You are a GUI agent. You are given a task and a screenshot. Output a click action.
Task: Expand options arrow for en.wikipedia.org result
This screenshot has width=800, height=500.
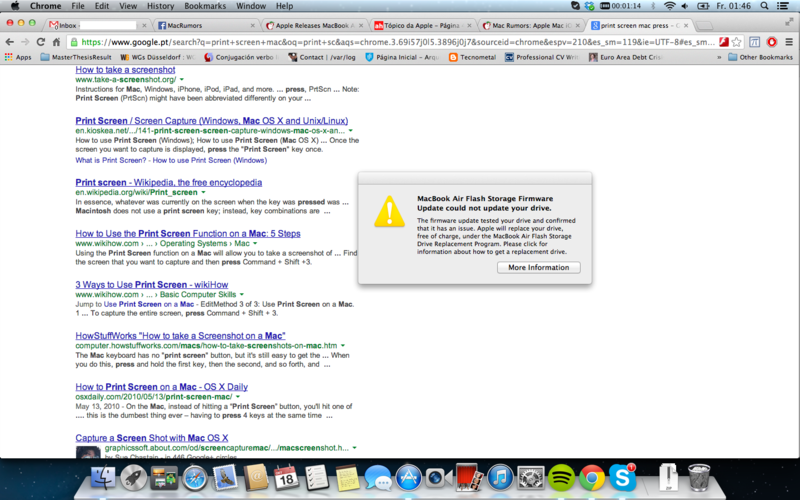pyautogui.click(x=203, y=192)
